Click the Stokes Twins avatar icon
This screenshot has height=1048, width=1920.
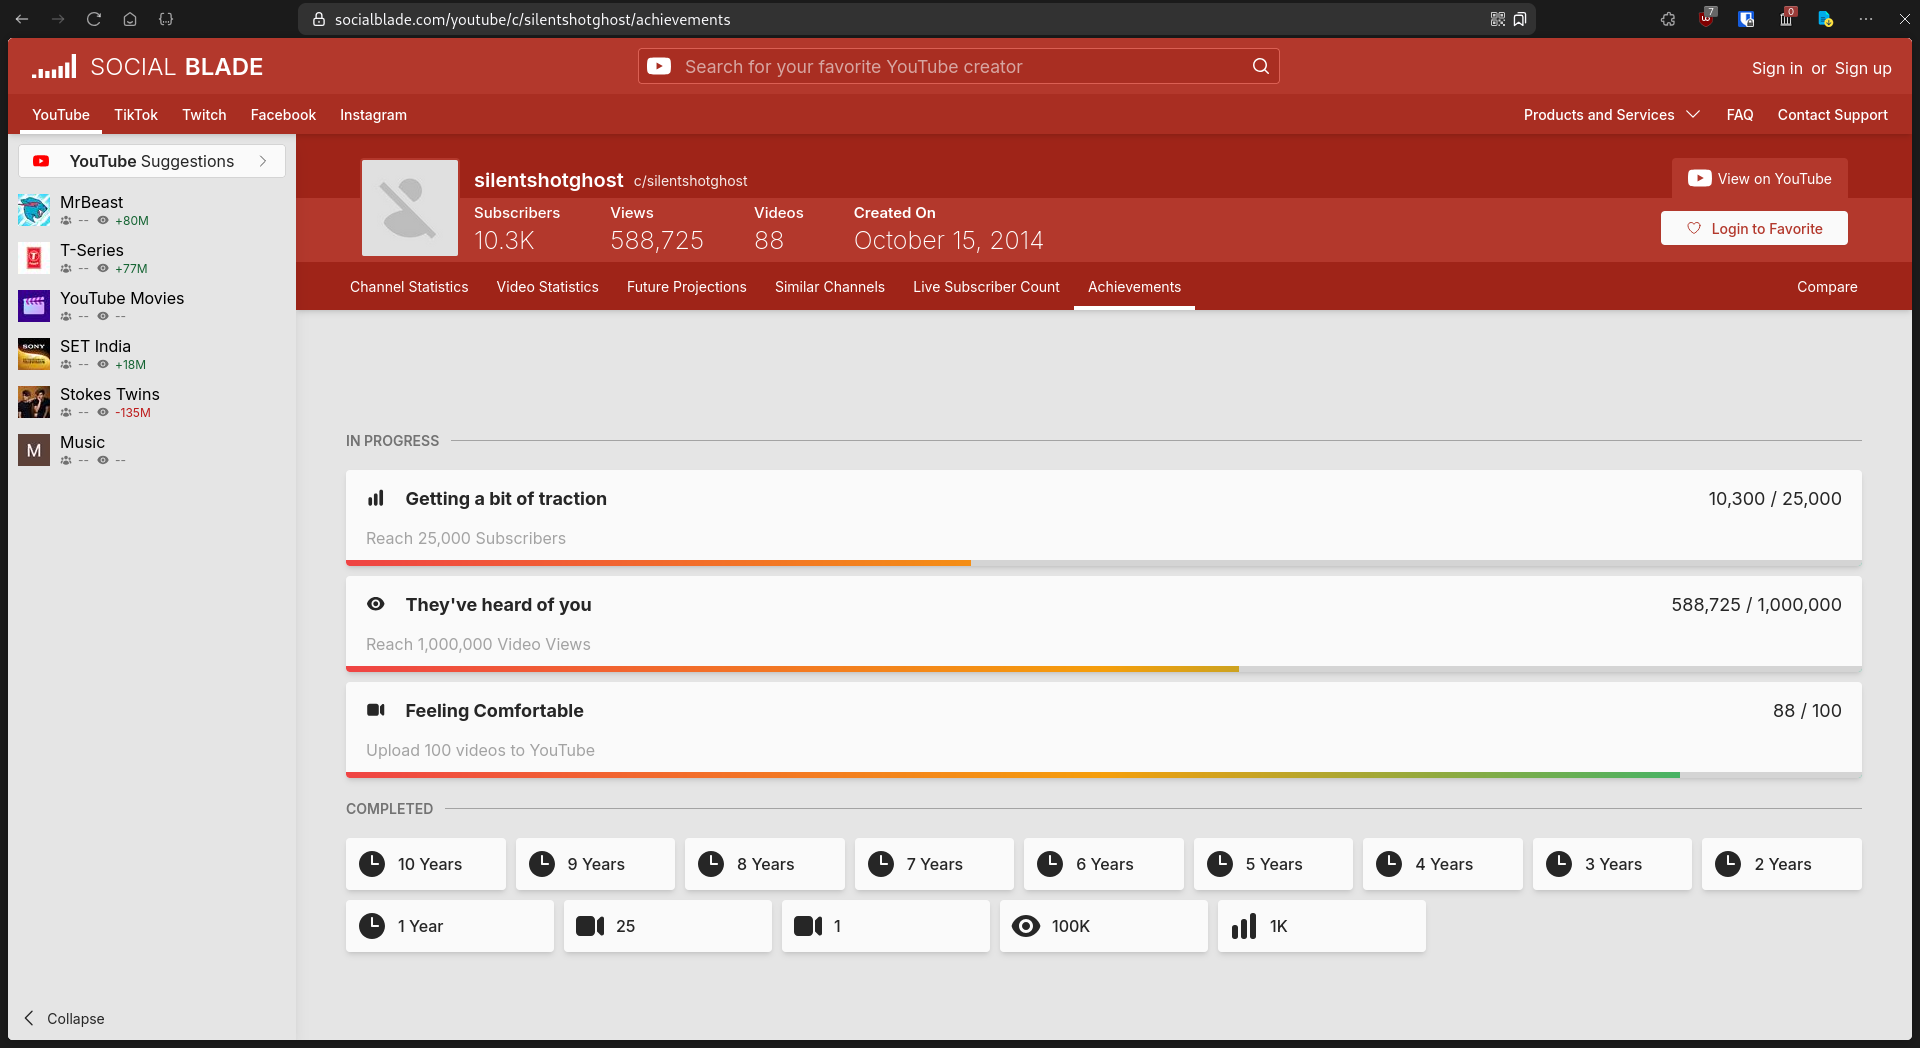34,402
